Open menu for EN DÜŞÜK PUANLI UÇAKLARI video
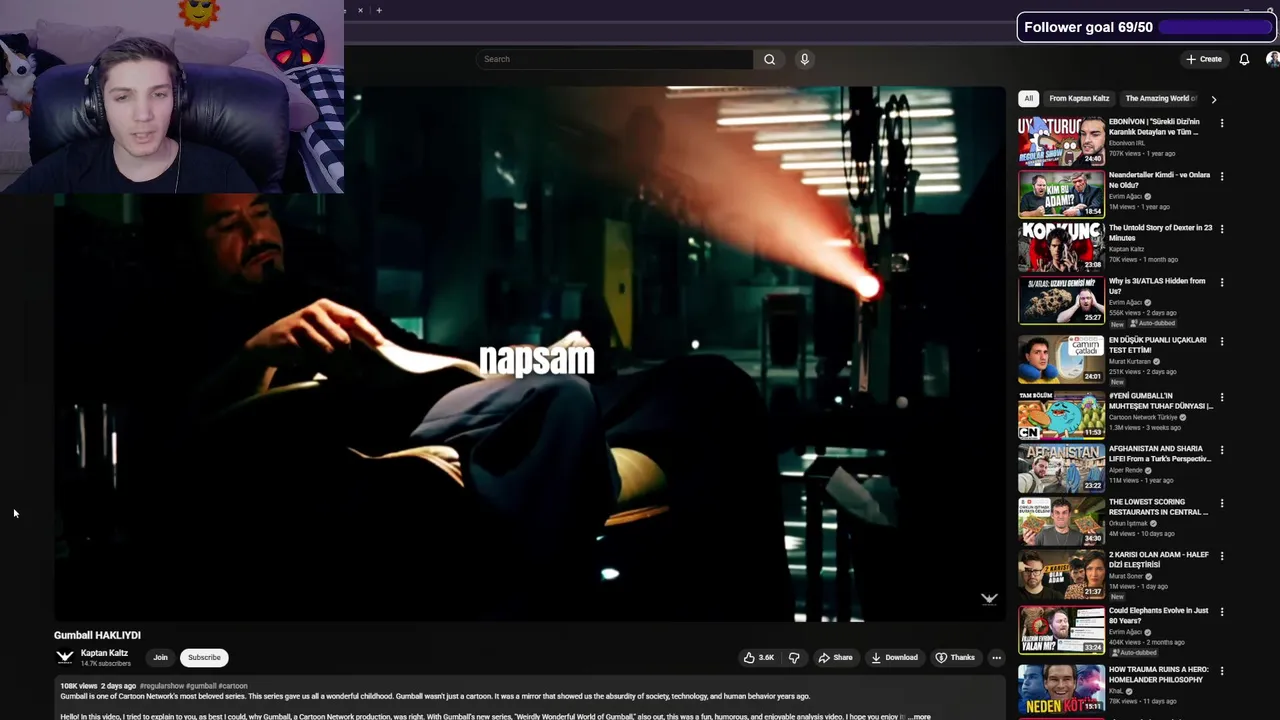Viewport: 1280px width, 720px height. (1221, 341)
